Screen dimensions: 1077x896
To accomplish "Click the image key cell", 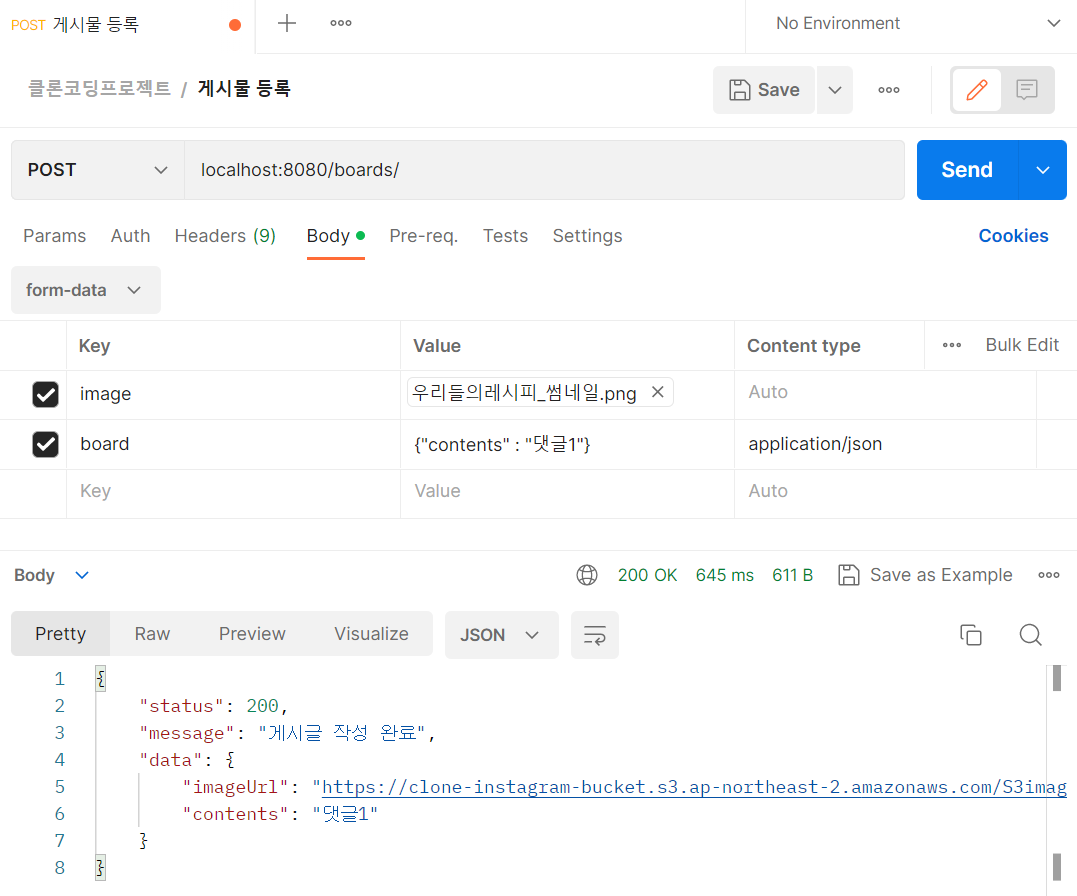I will (x=234, y=394).
